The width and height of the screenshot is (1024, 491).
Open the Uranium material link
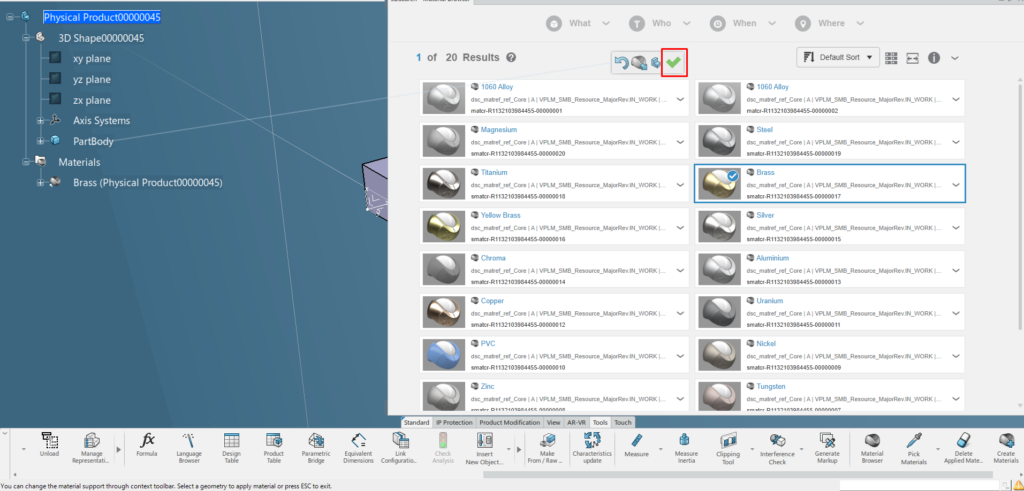click(x=769, y=301)
